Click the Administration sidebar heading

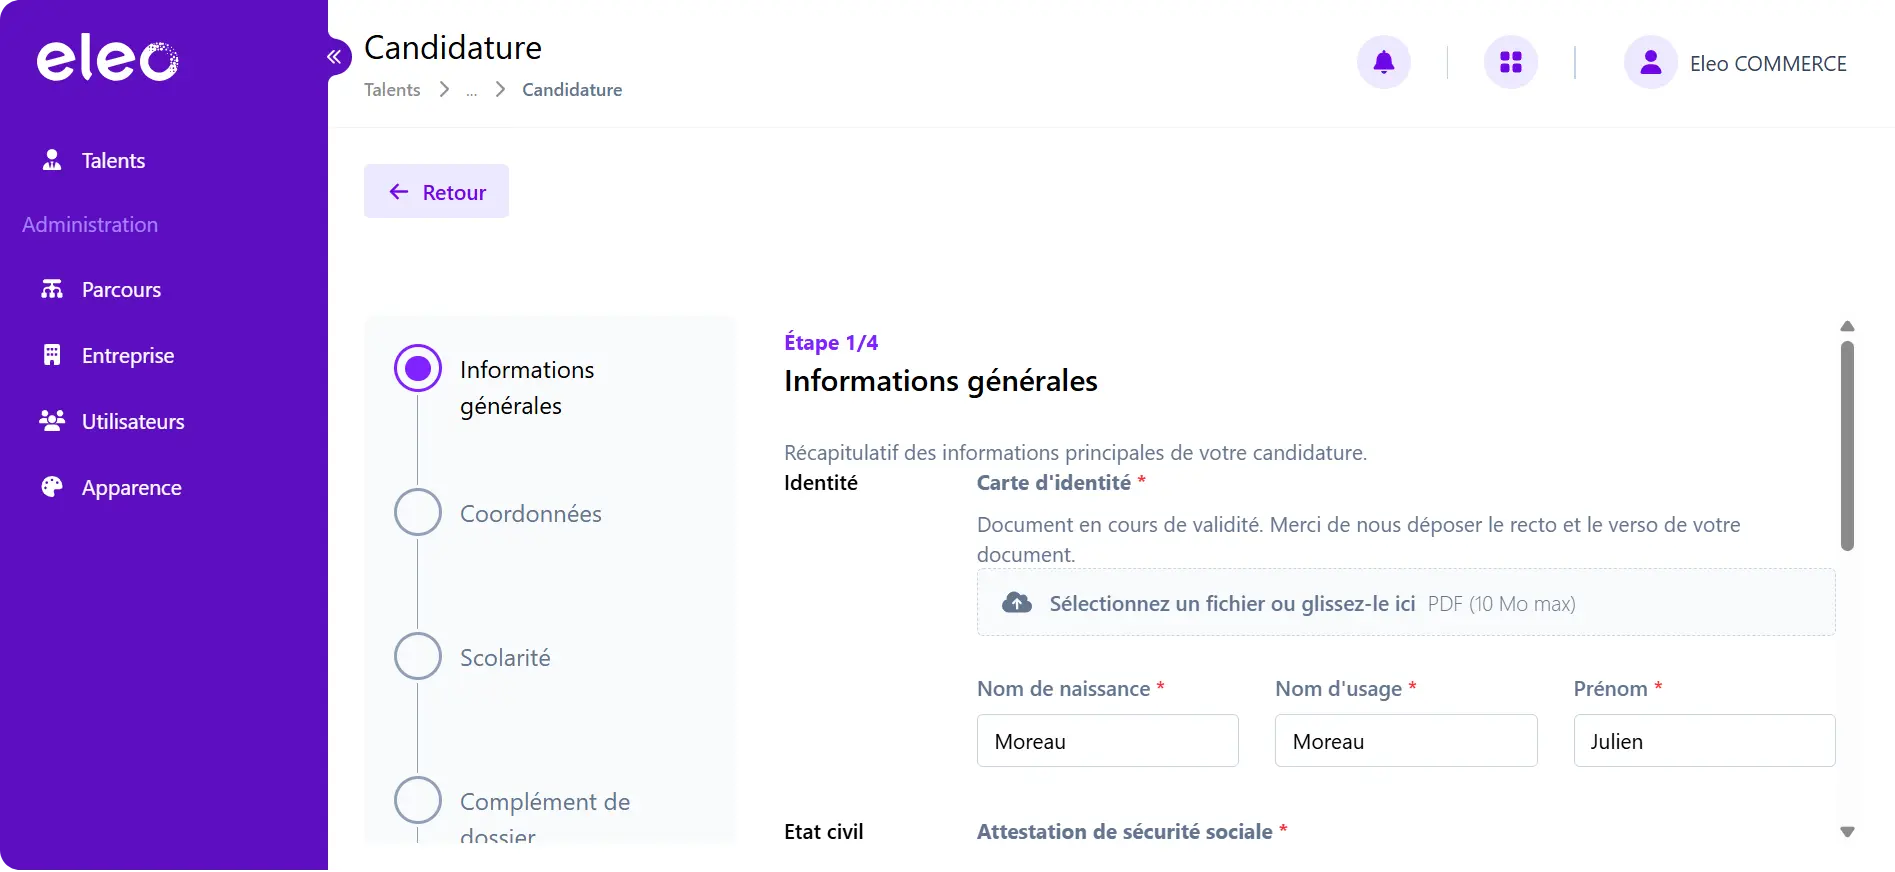click(x=90, y=225)
